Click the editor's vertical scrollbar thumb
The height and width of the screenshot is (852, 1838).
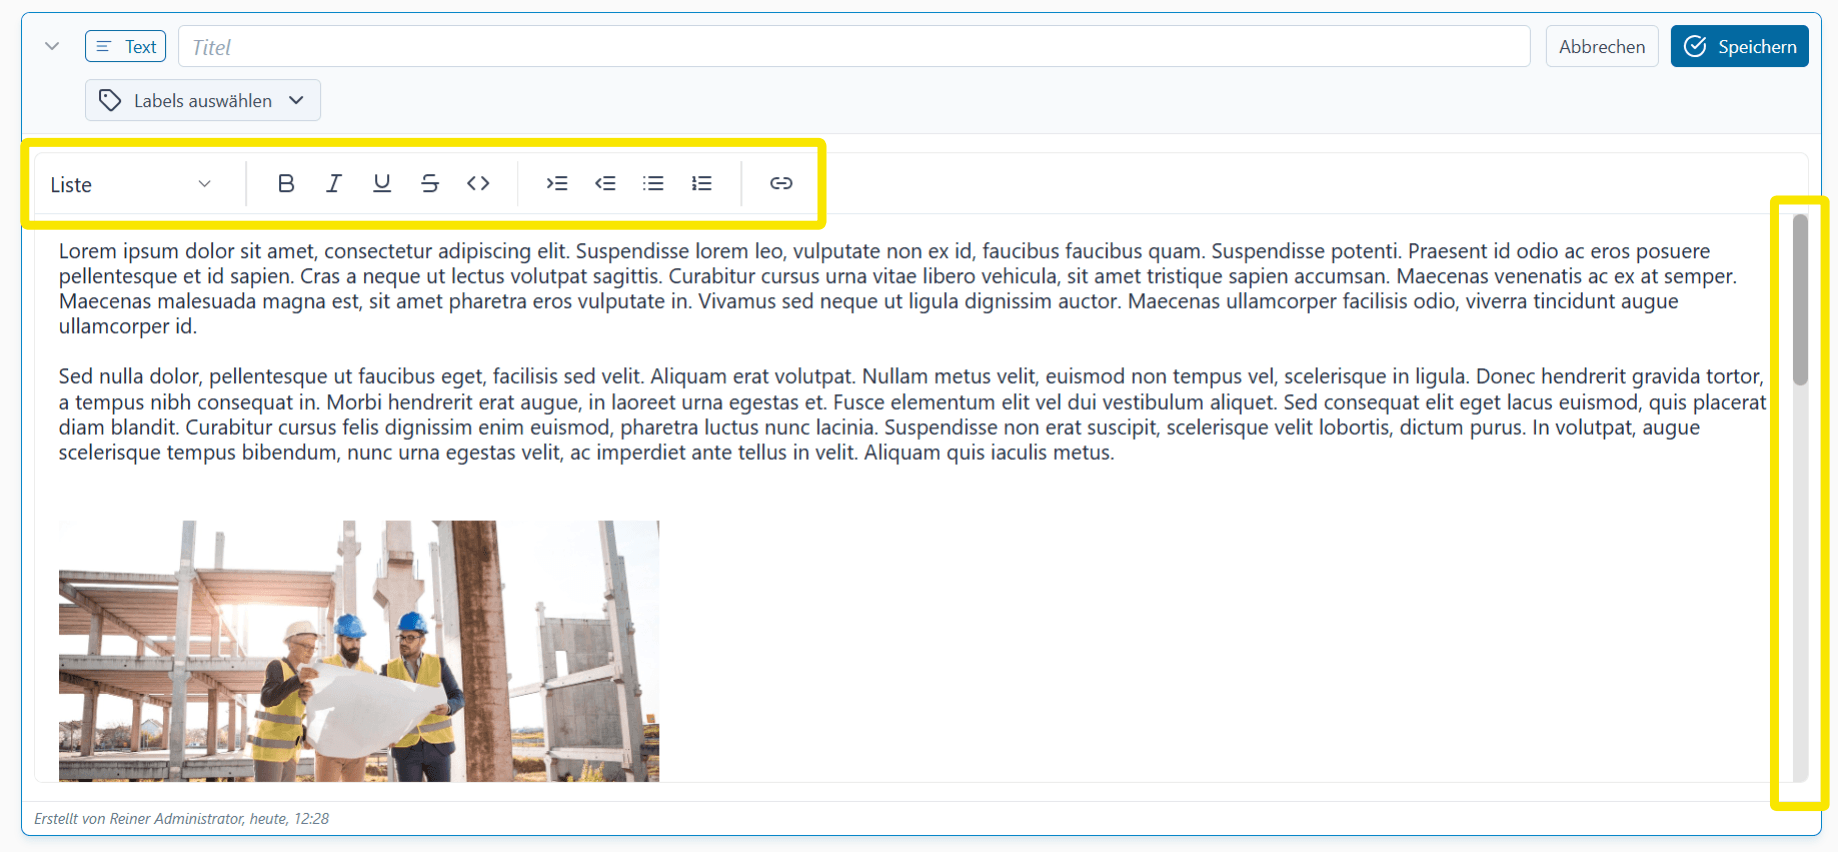1800,300
